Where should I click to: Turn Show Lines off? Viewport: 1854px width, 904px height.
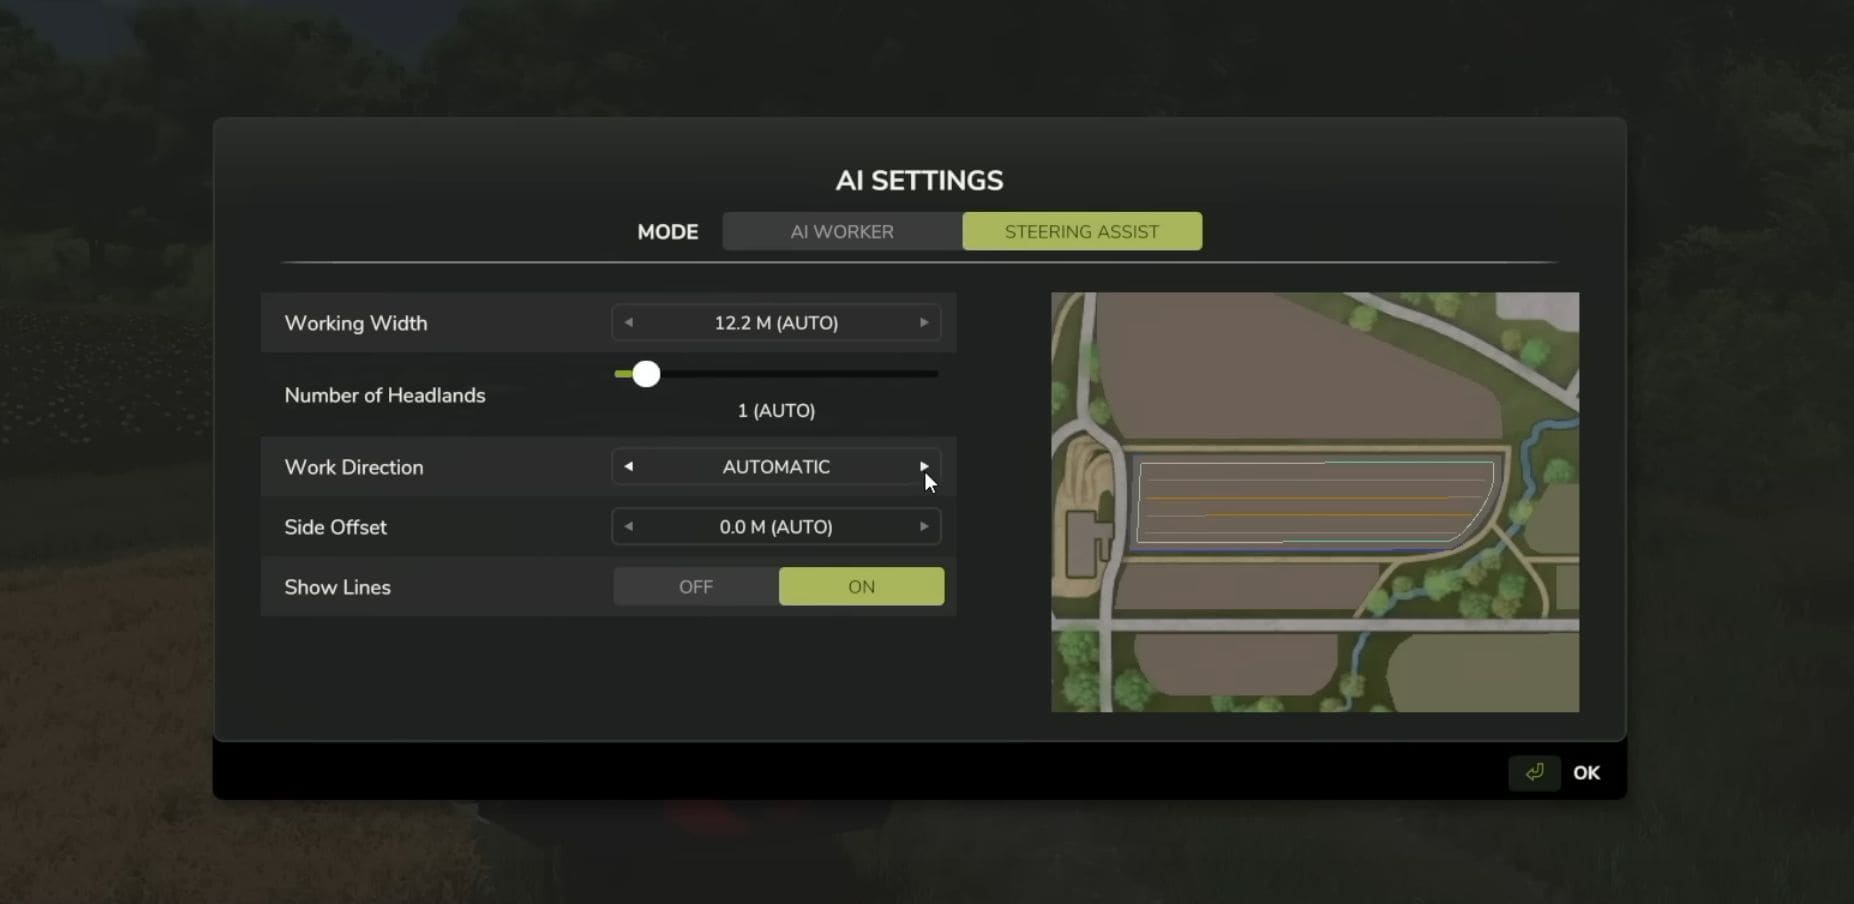click(x=696, y=587)
